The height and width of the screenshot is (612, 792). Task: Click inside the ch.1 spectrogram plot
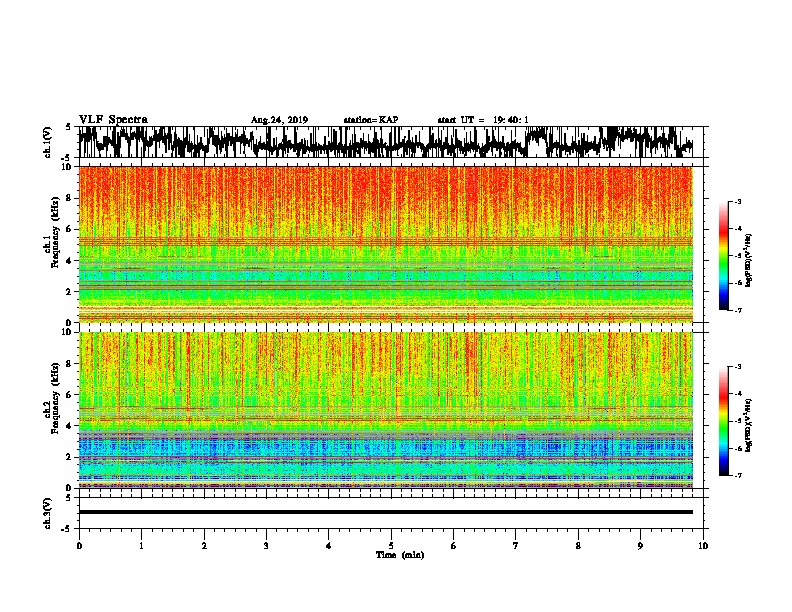[386, 244]
